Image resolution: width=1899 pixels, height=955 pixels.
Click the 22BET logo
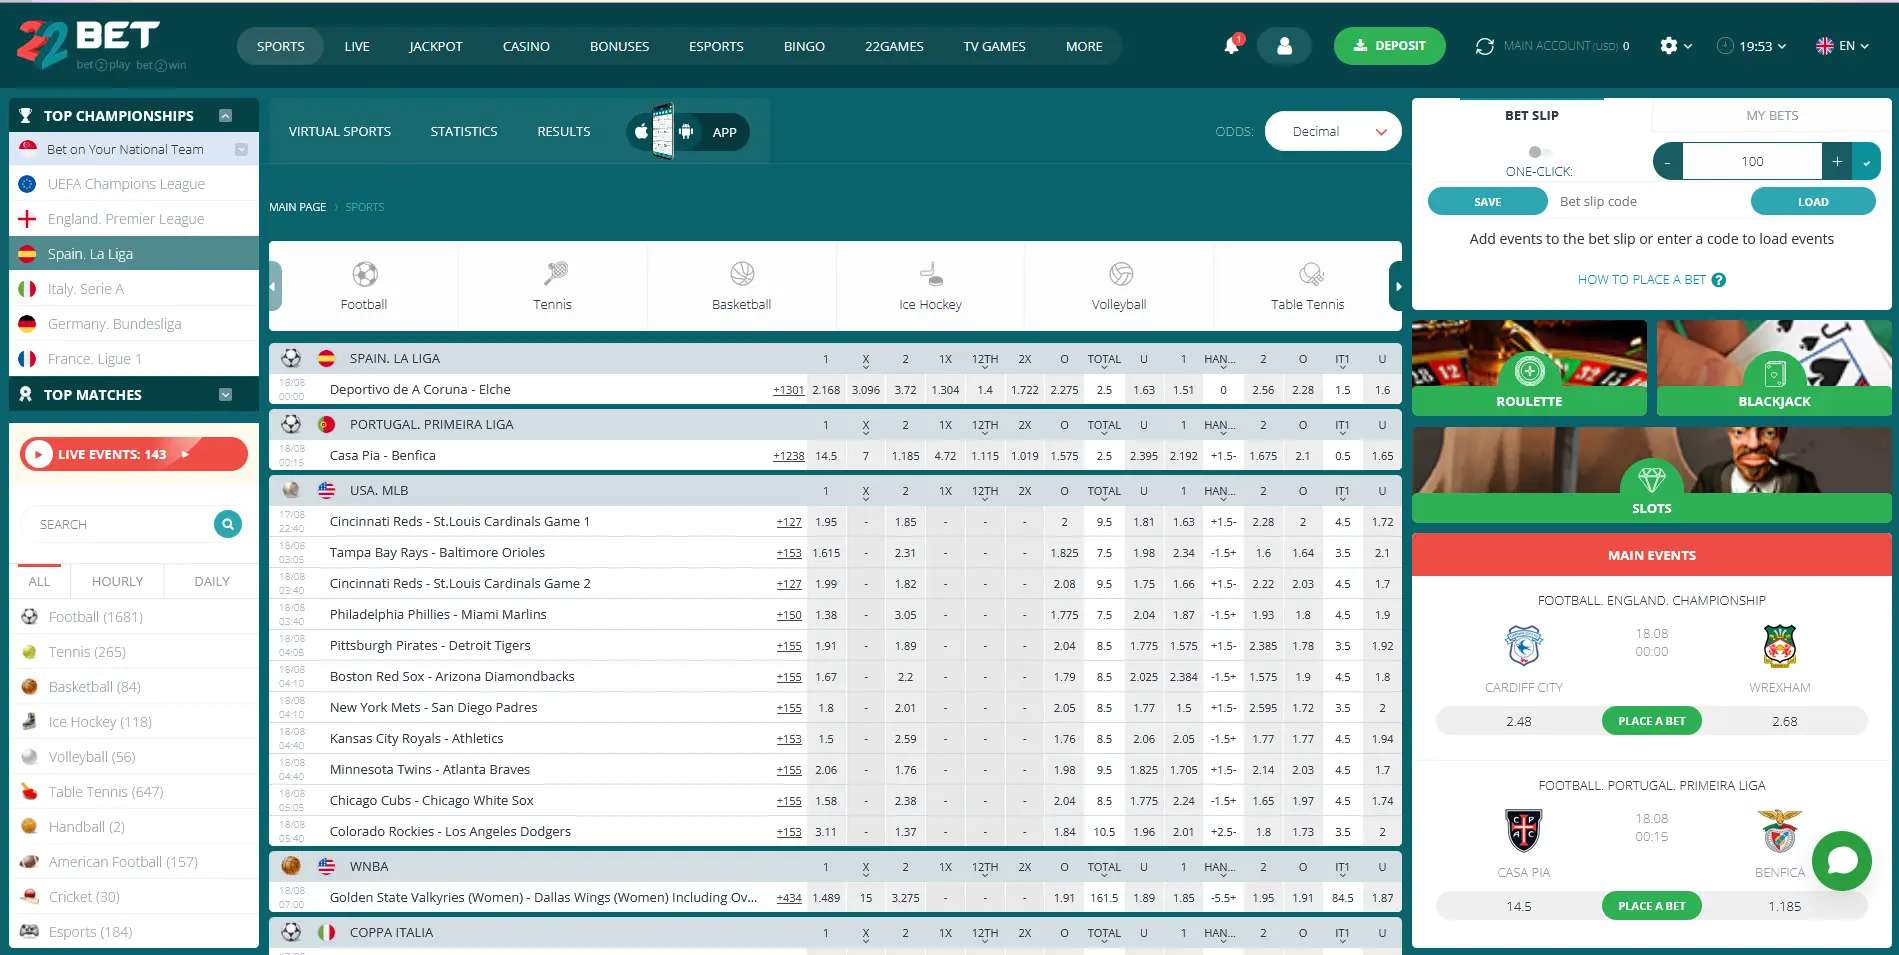point(103,45)
